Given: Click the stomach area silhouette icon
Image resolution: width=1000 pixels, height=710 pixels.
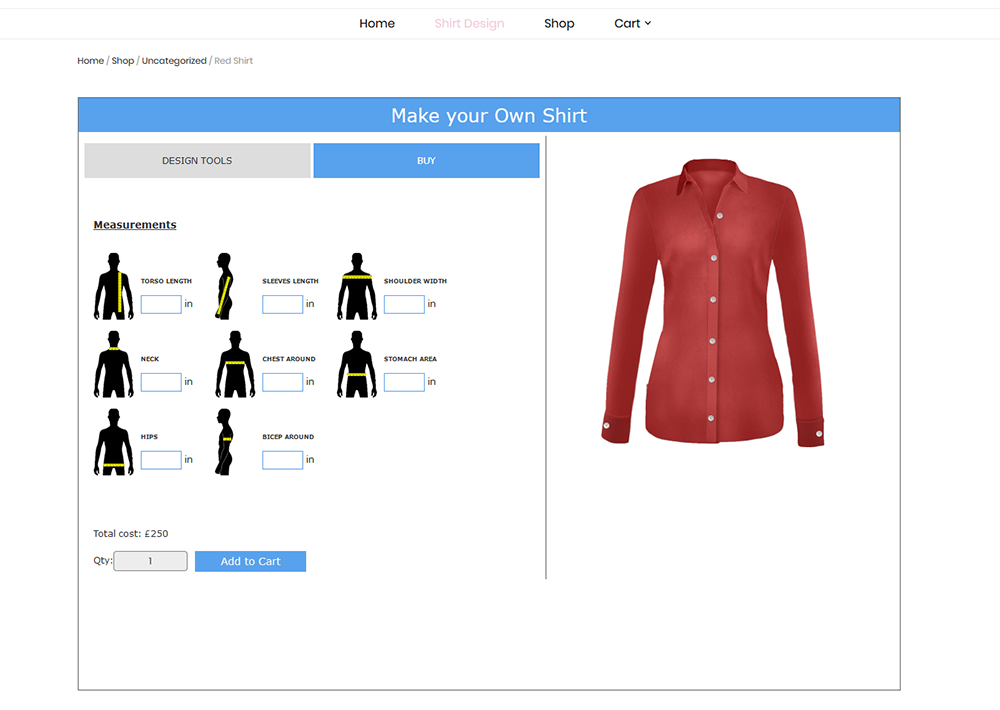Looking at the screenshot, I should pos(357,364).
